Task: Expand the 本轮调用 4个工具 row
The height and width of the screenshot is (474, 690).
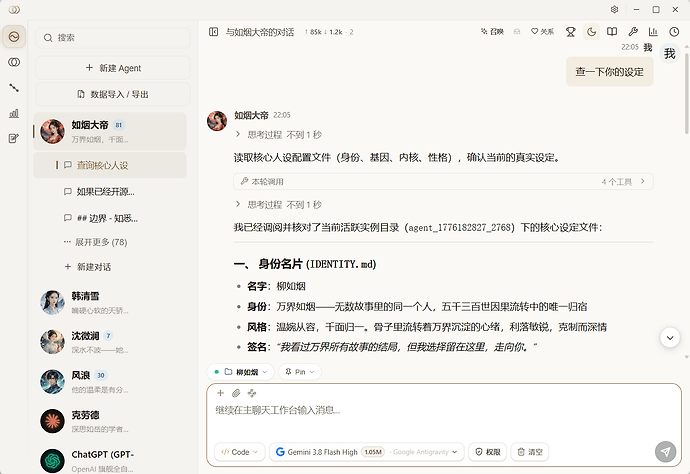Action: click(443, 181)
